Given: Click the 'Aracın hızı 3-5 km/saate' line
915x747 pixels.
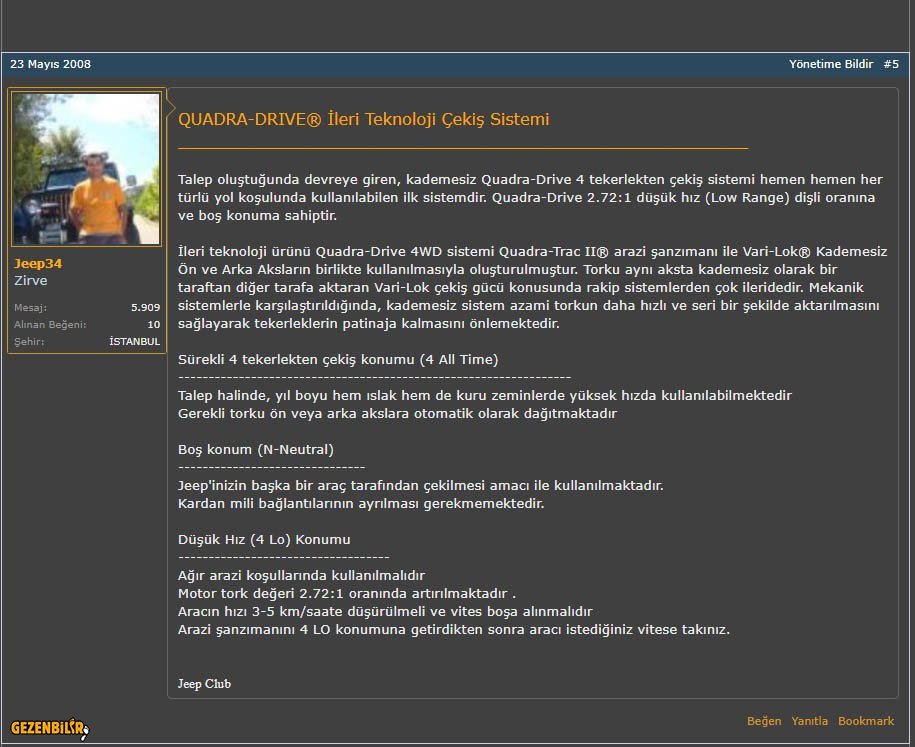Looking at the screenshot, I should click(x=385, y=611).
